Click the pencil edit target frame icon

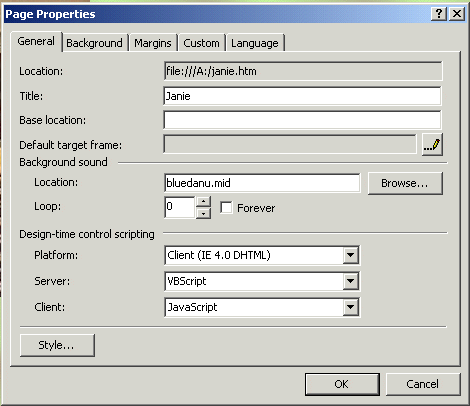pyautogui.click(x=432, y=145)
